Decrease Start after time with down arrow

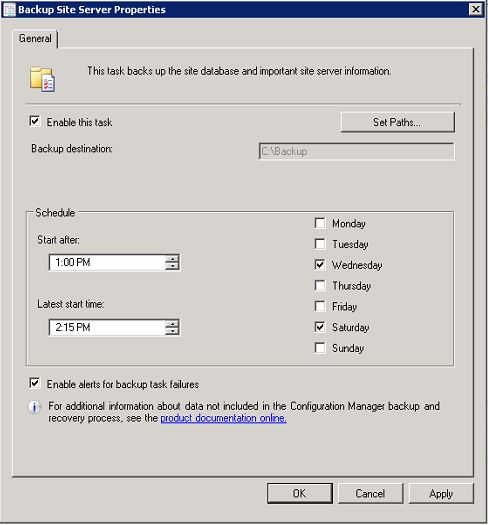[x=172, y=266]
